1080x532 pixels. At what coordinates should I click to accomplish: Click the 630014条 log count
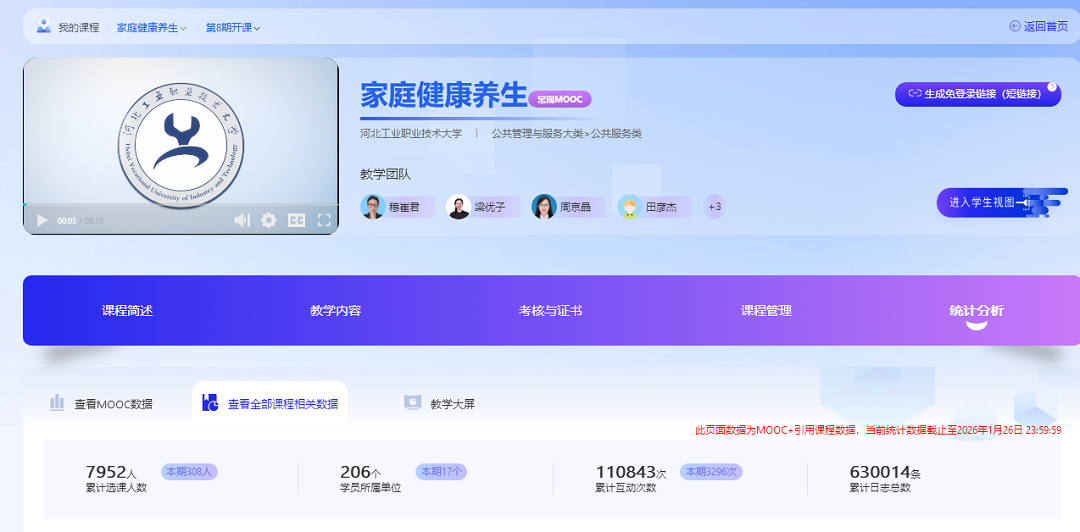tap(886, 472)
